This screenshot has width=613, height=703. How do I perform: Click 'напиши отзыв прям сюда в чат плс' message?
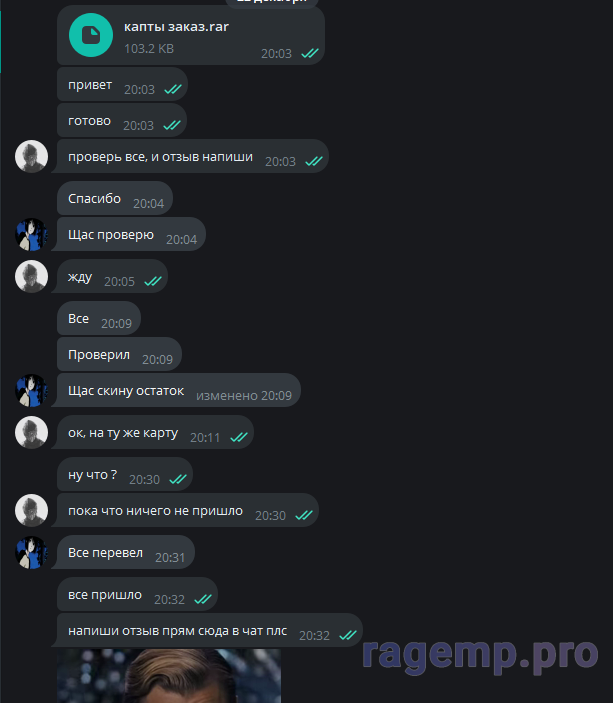click(x=207, y=630)
